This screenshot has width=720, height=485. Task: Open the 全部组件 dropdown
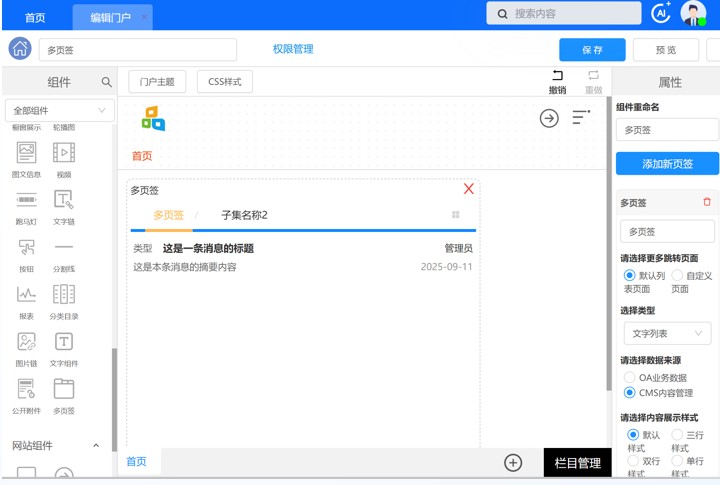click(59, 110)
